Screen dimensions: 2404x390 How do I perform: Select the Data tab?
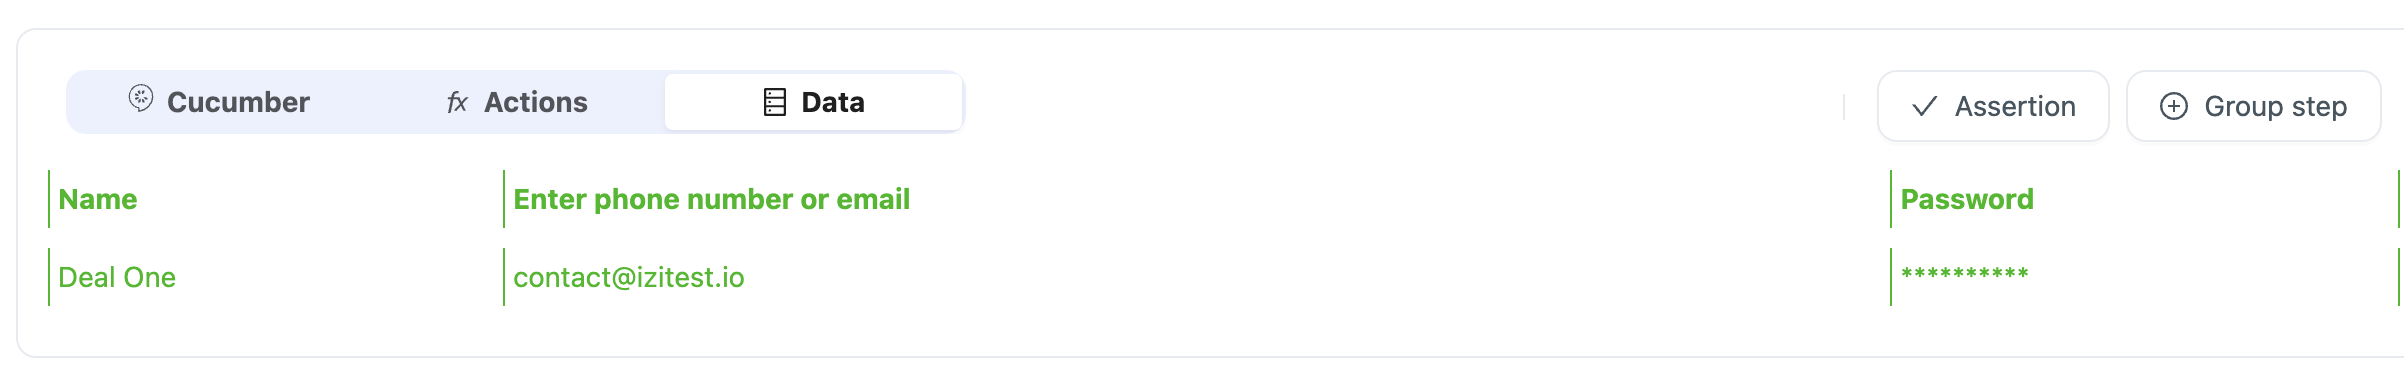click(x=814, y=102)
